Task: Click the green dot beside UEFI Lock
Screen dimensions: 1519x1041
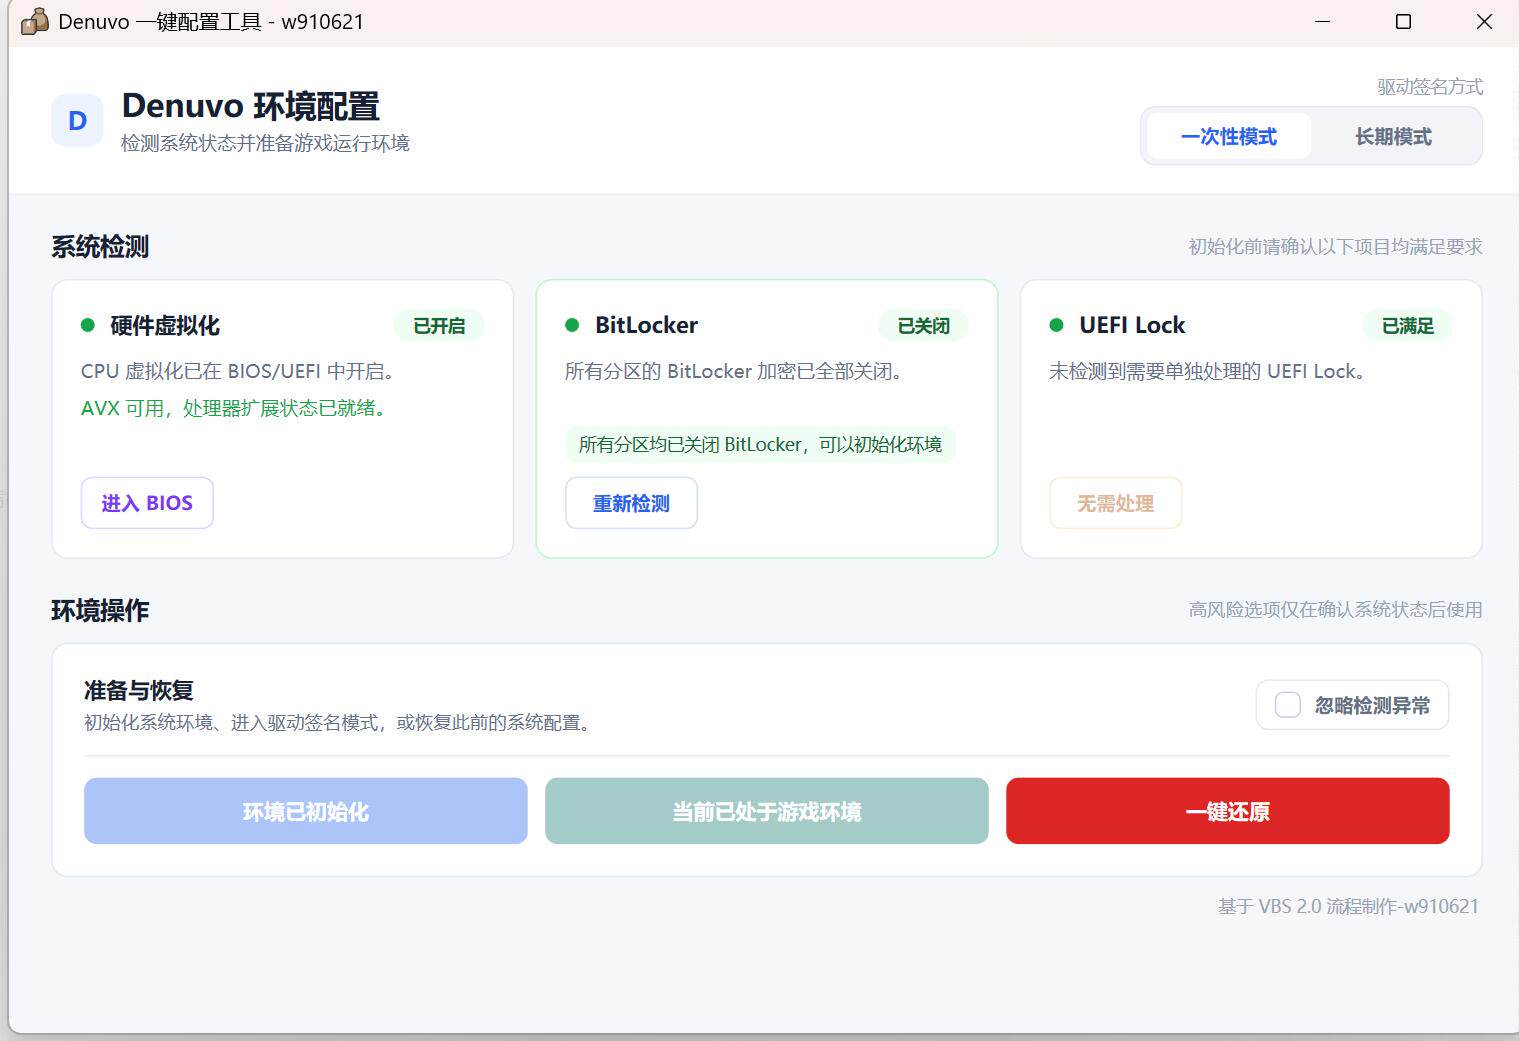Action: pos(1056,325)
